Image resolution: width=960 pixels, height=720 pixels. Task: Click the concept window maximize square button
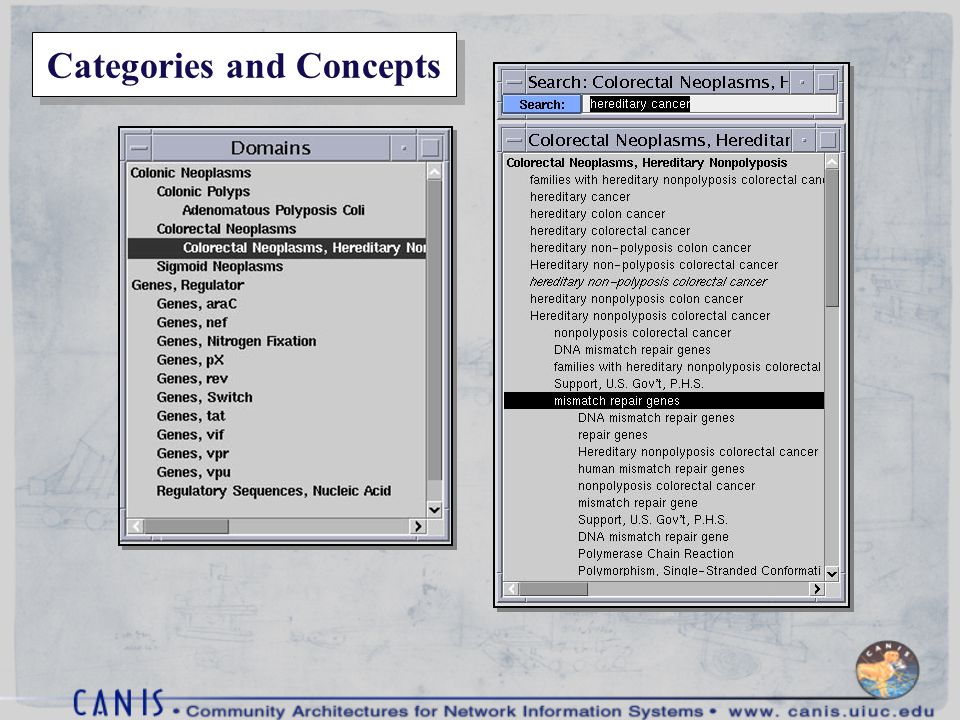828,140
